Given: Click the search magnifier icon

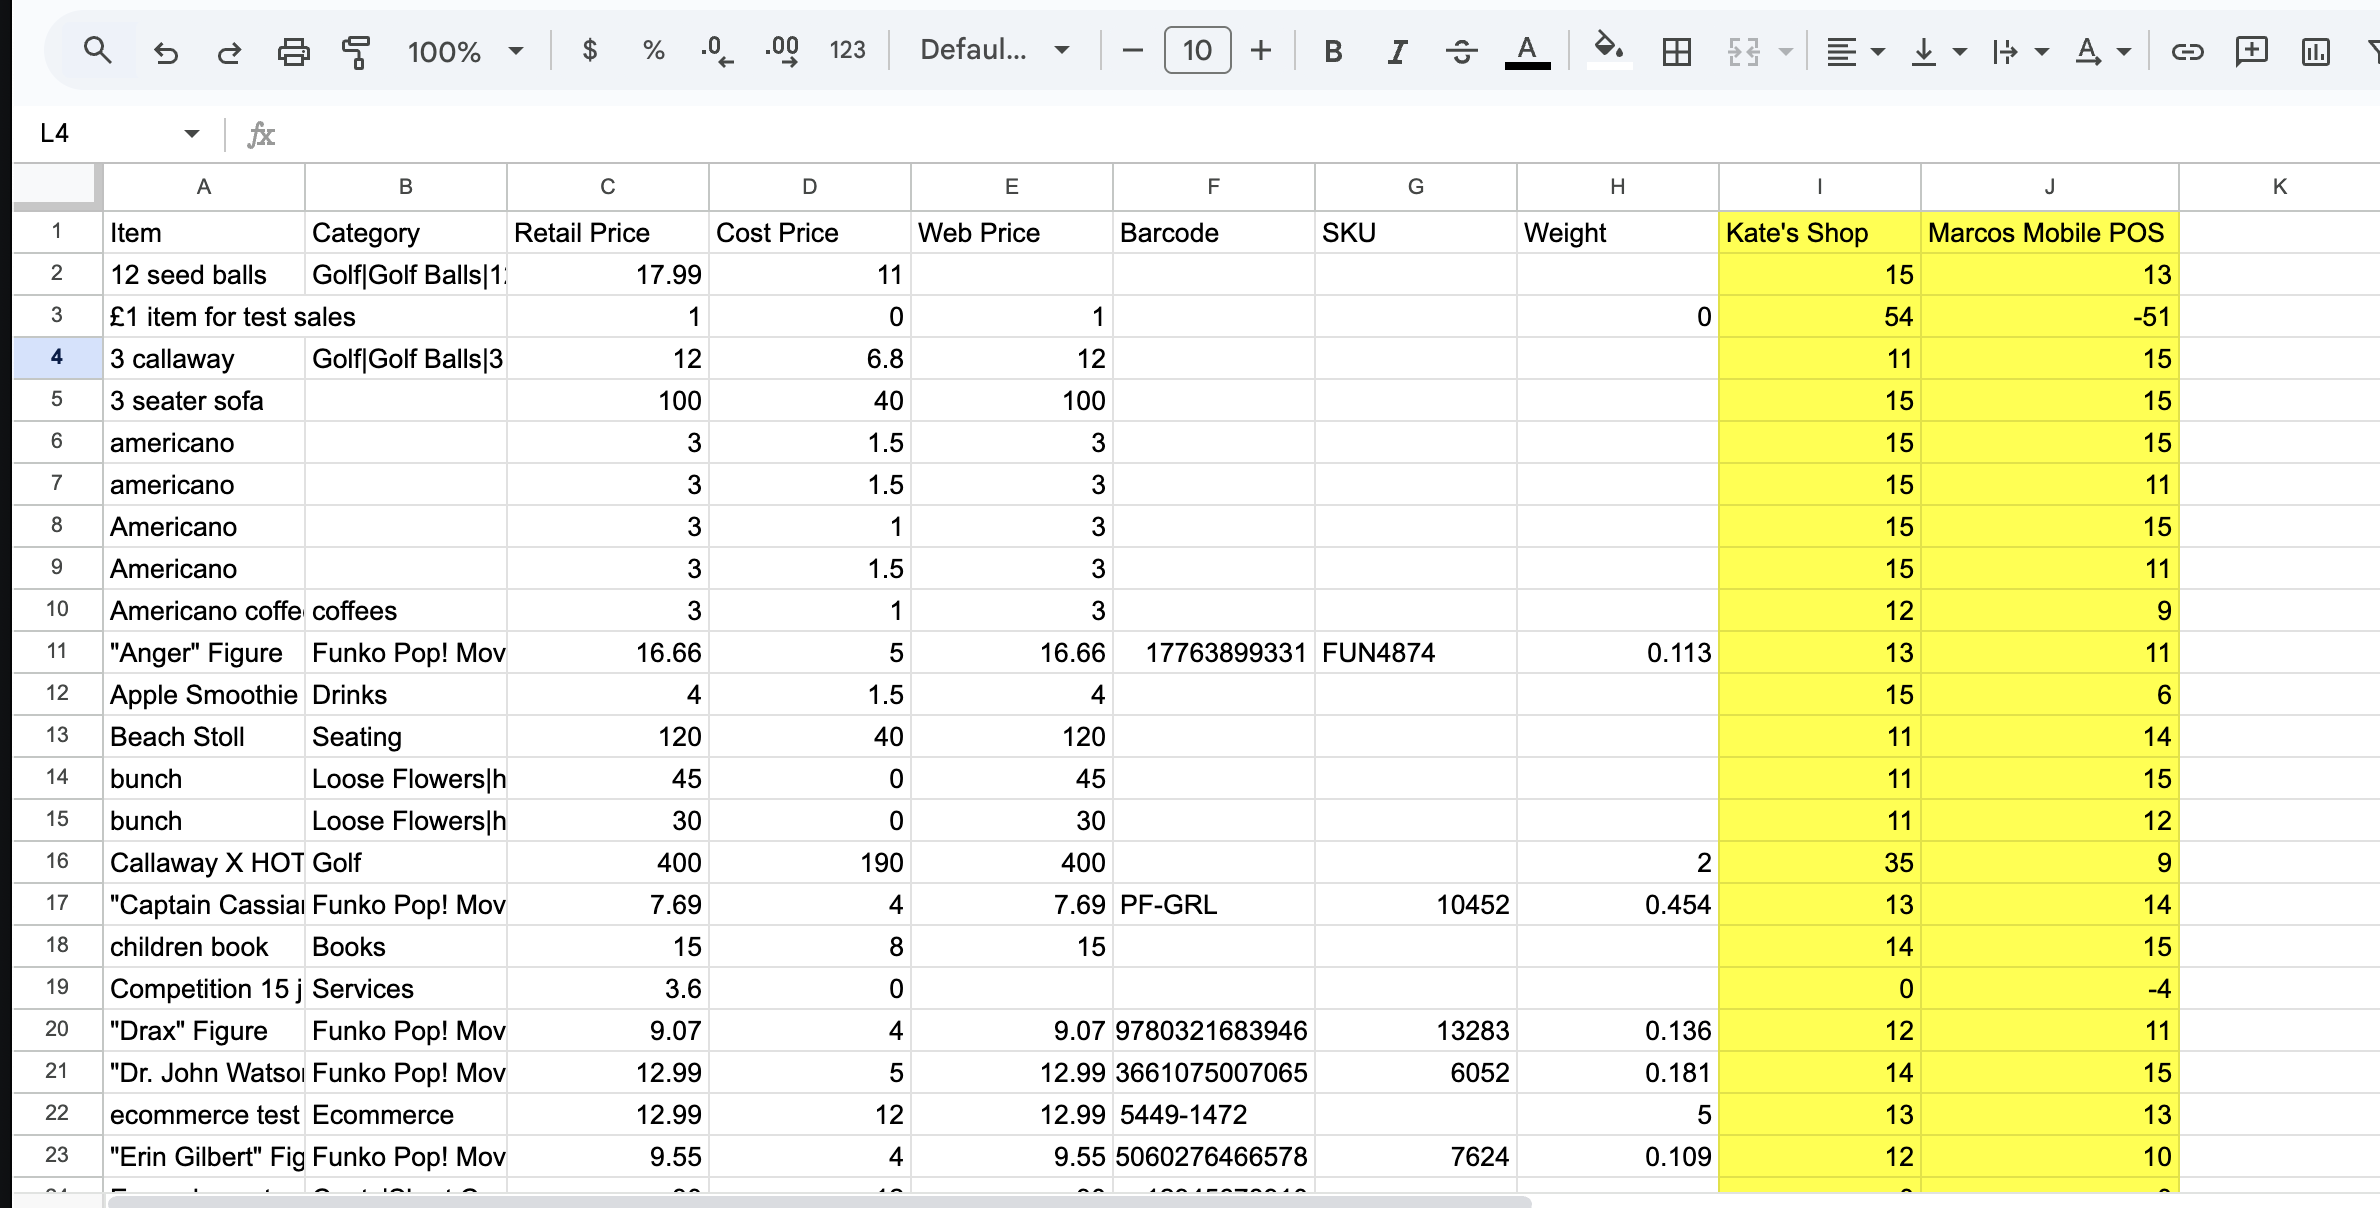Looking at the screenshot, I should tap(97, 50).
